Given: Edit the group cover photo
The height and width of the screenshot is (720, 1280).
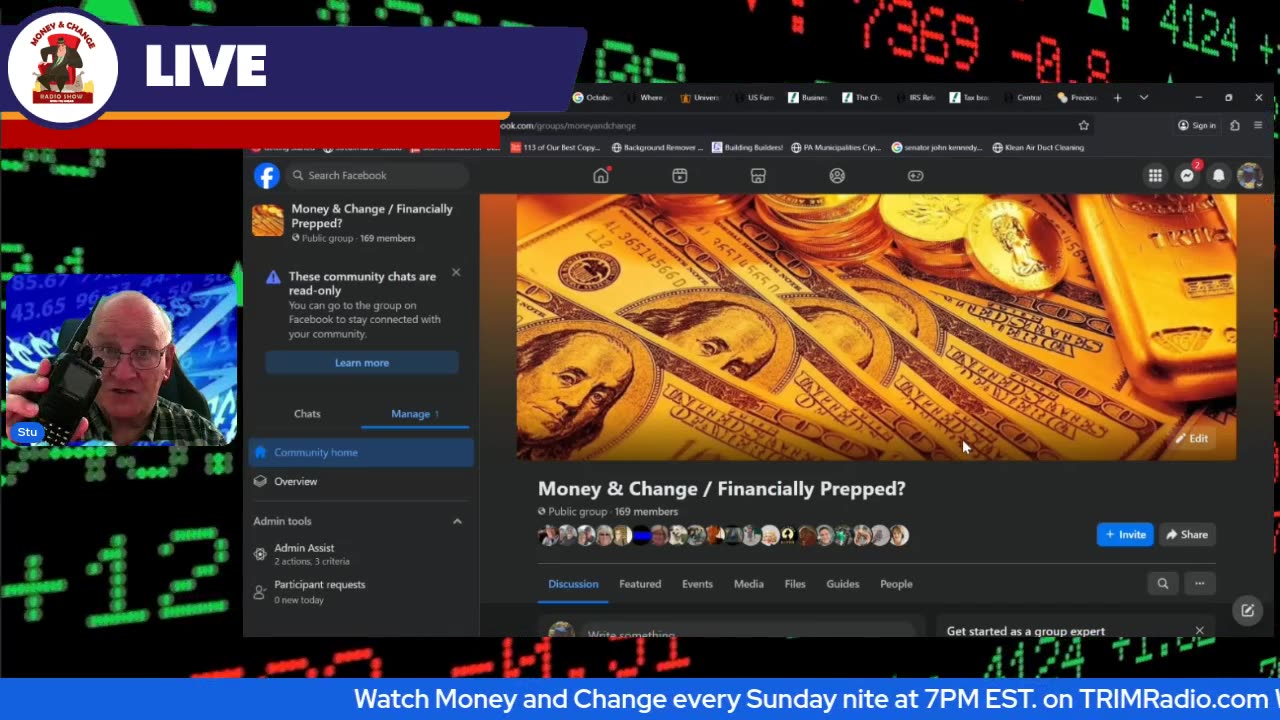Looking at the screenshot, I should point(1191,438).
